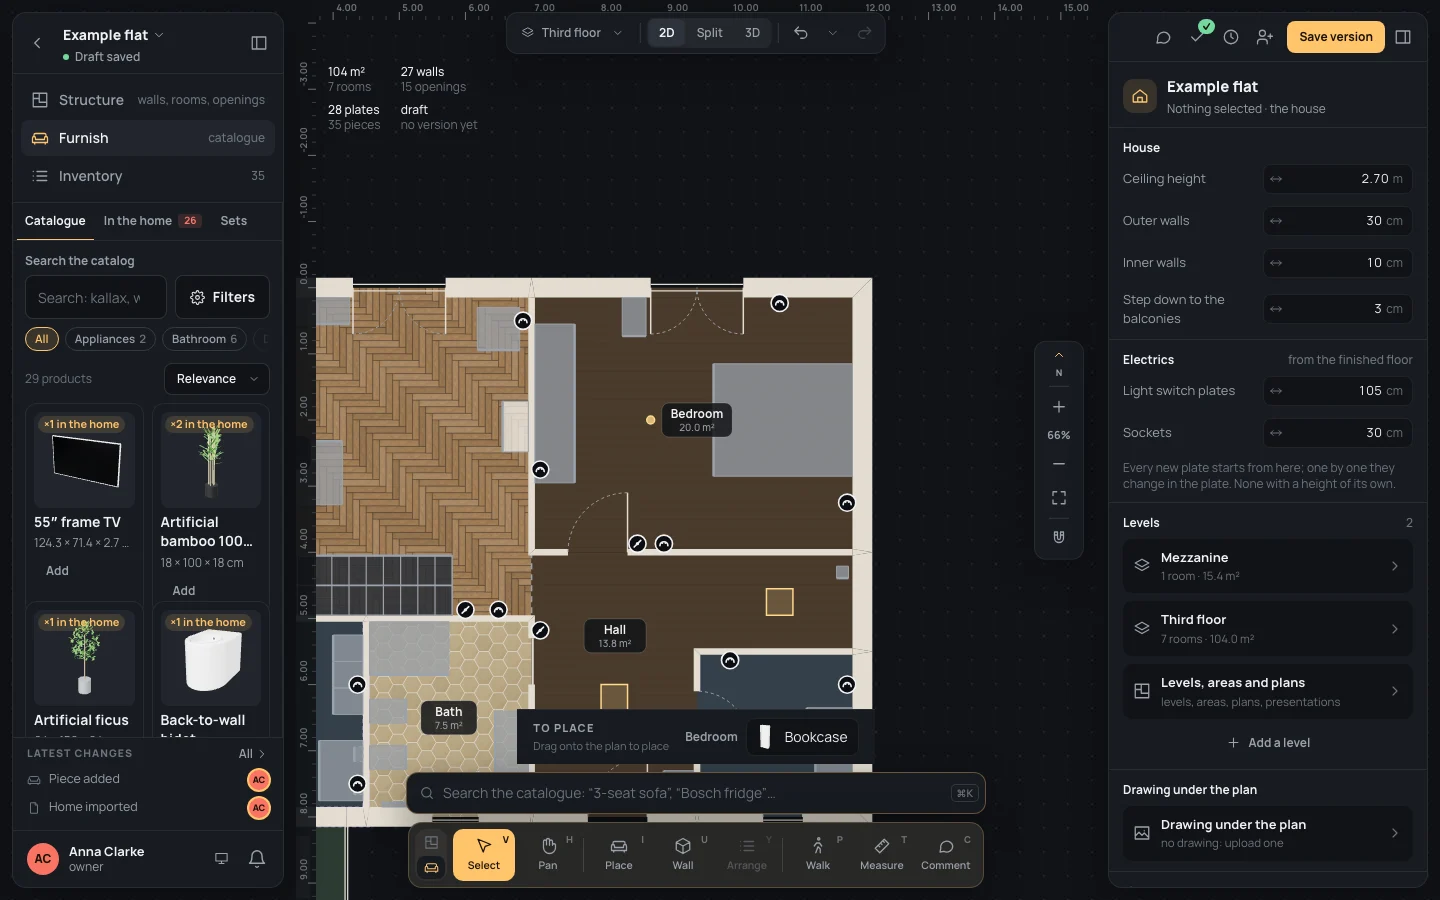Open version history clock icon
The image size is (1440, 900).
[1231, 37]
